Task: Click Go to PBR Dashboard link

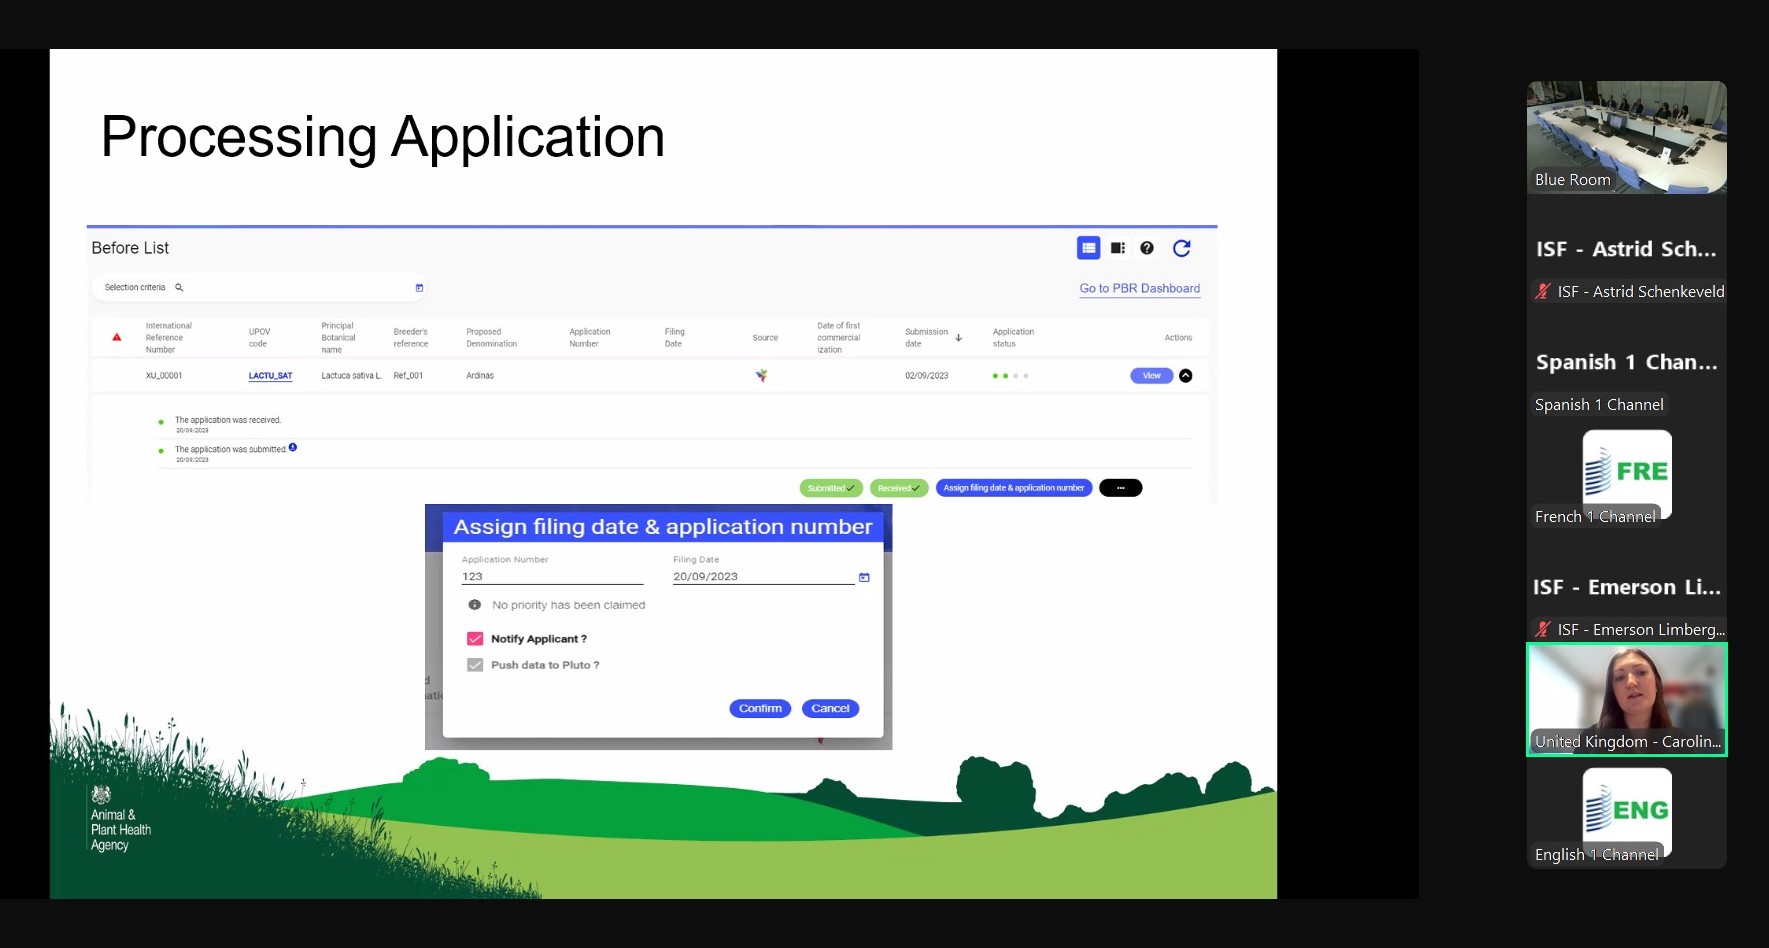Action: coord(1139,288)
